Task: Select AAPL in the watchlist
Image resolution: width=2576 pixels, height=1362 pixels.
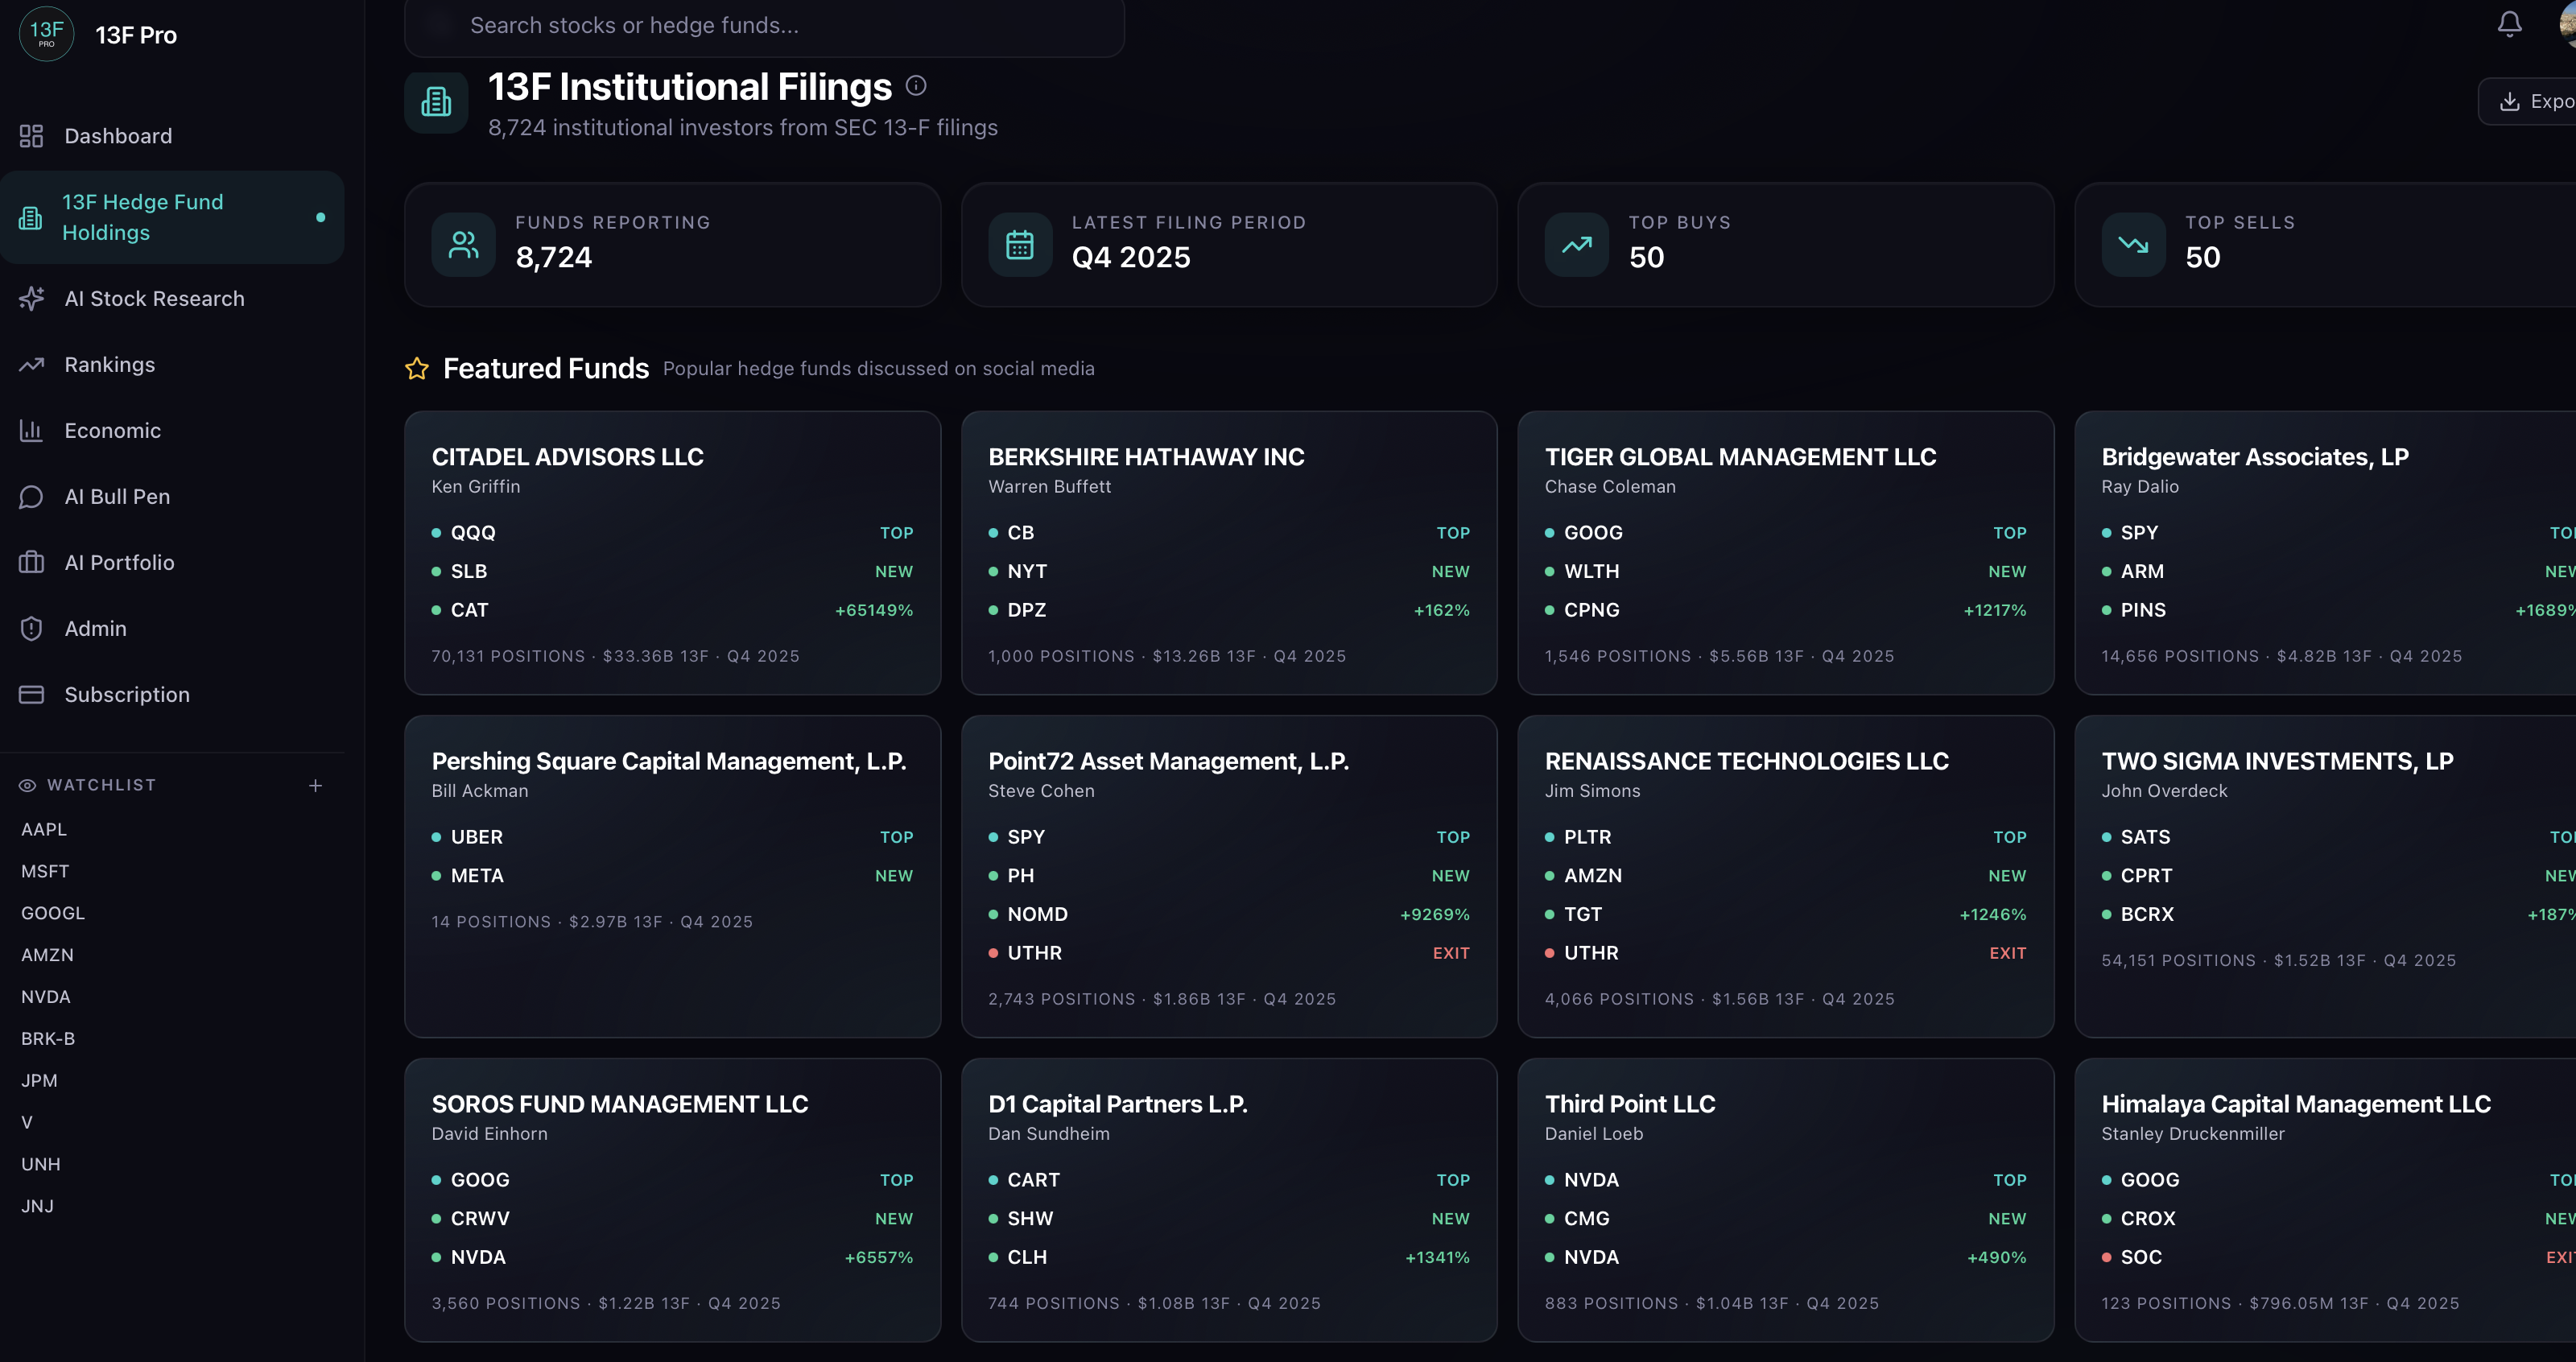Action: pyautogui.click(x=44, y=829)
